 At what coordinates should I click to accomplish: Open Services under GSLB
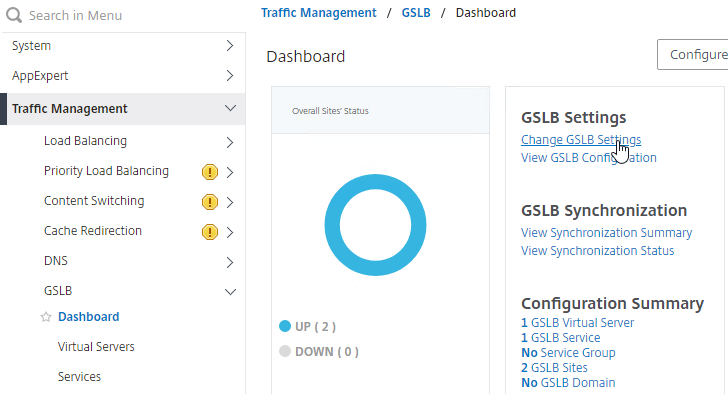point(79,376)
